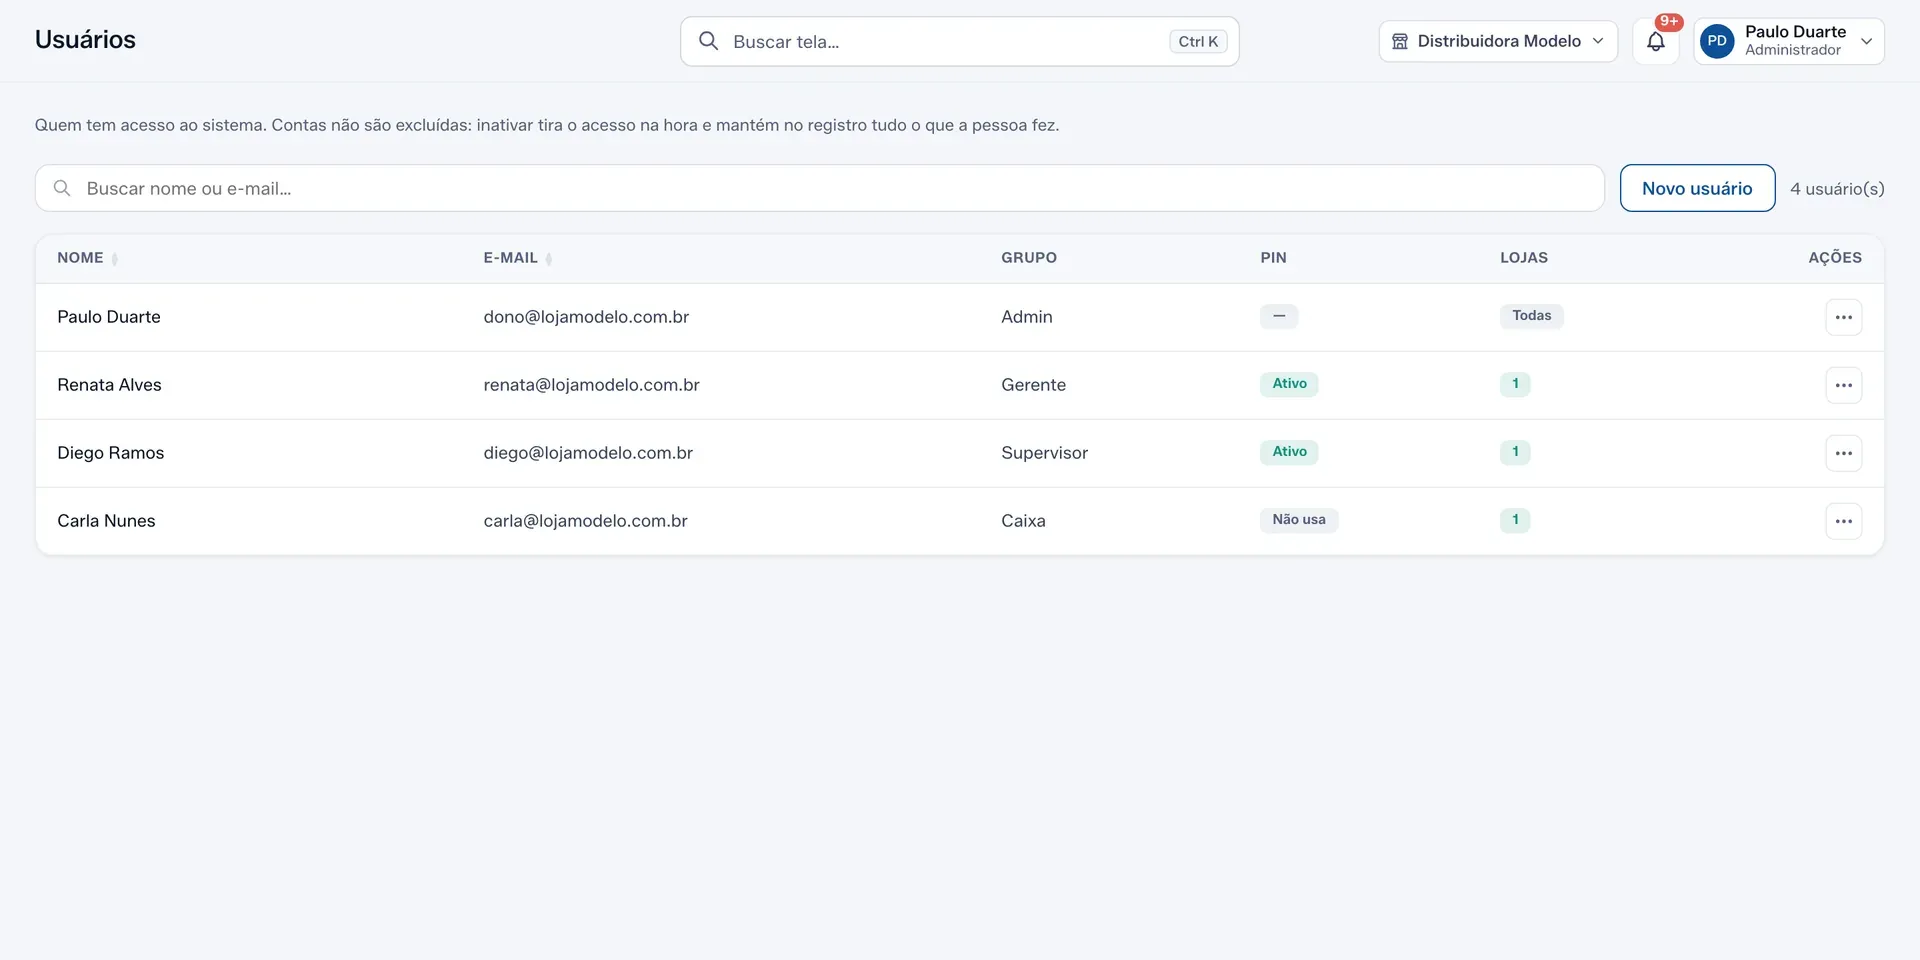
Task: Click the stores count badge for Diego Ramos
Action: pyautogui.click(x=1515, y=452)
